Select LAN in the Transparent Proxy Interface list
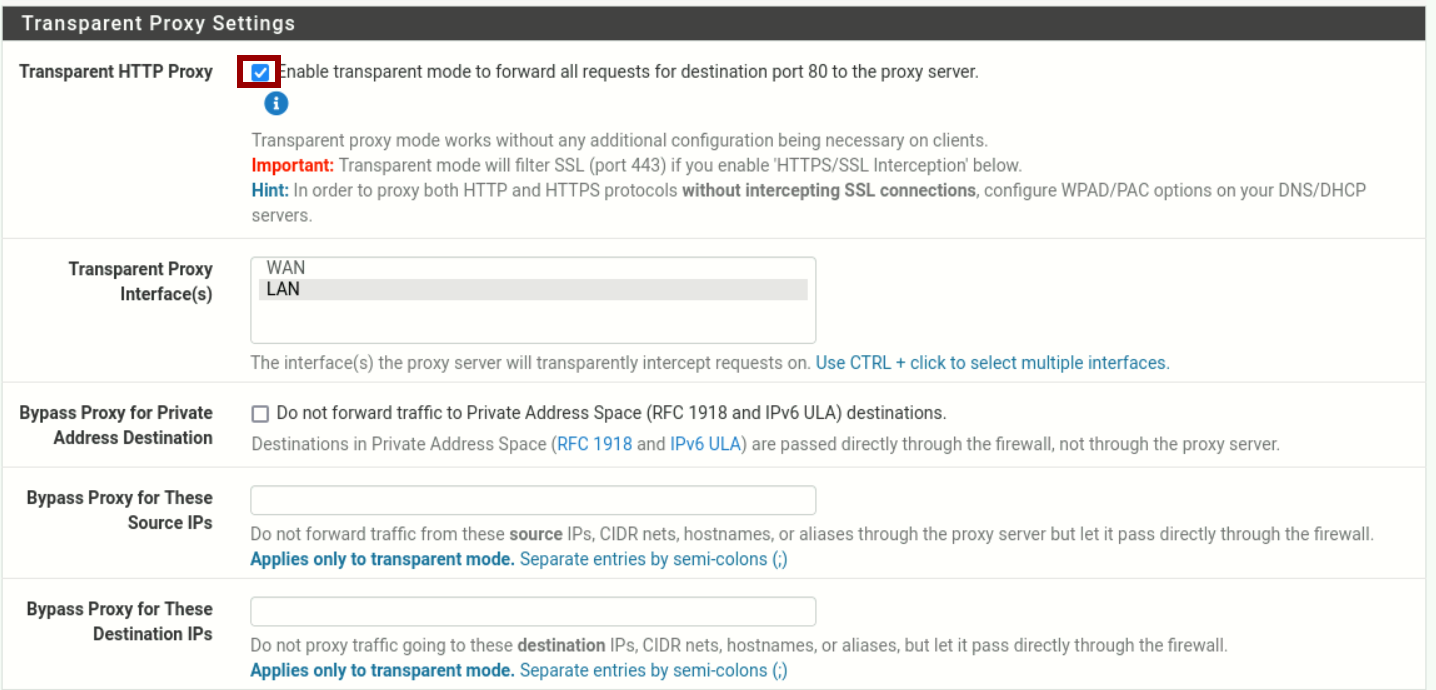Image resolution: width=1436 pixels, height=690 pixels. click(283, 290)
